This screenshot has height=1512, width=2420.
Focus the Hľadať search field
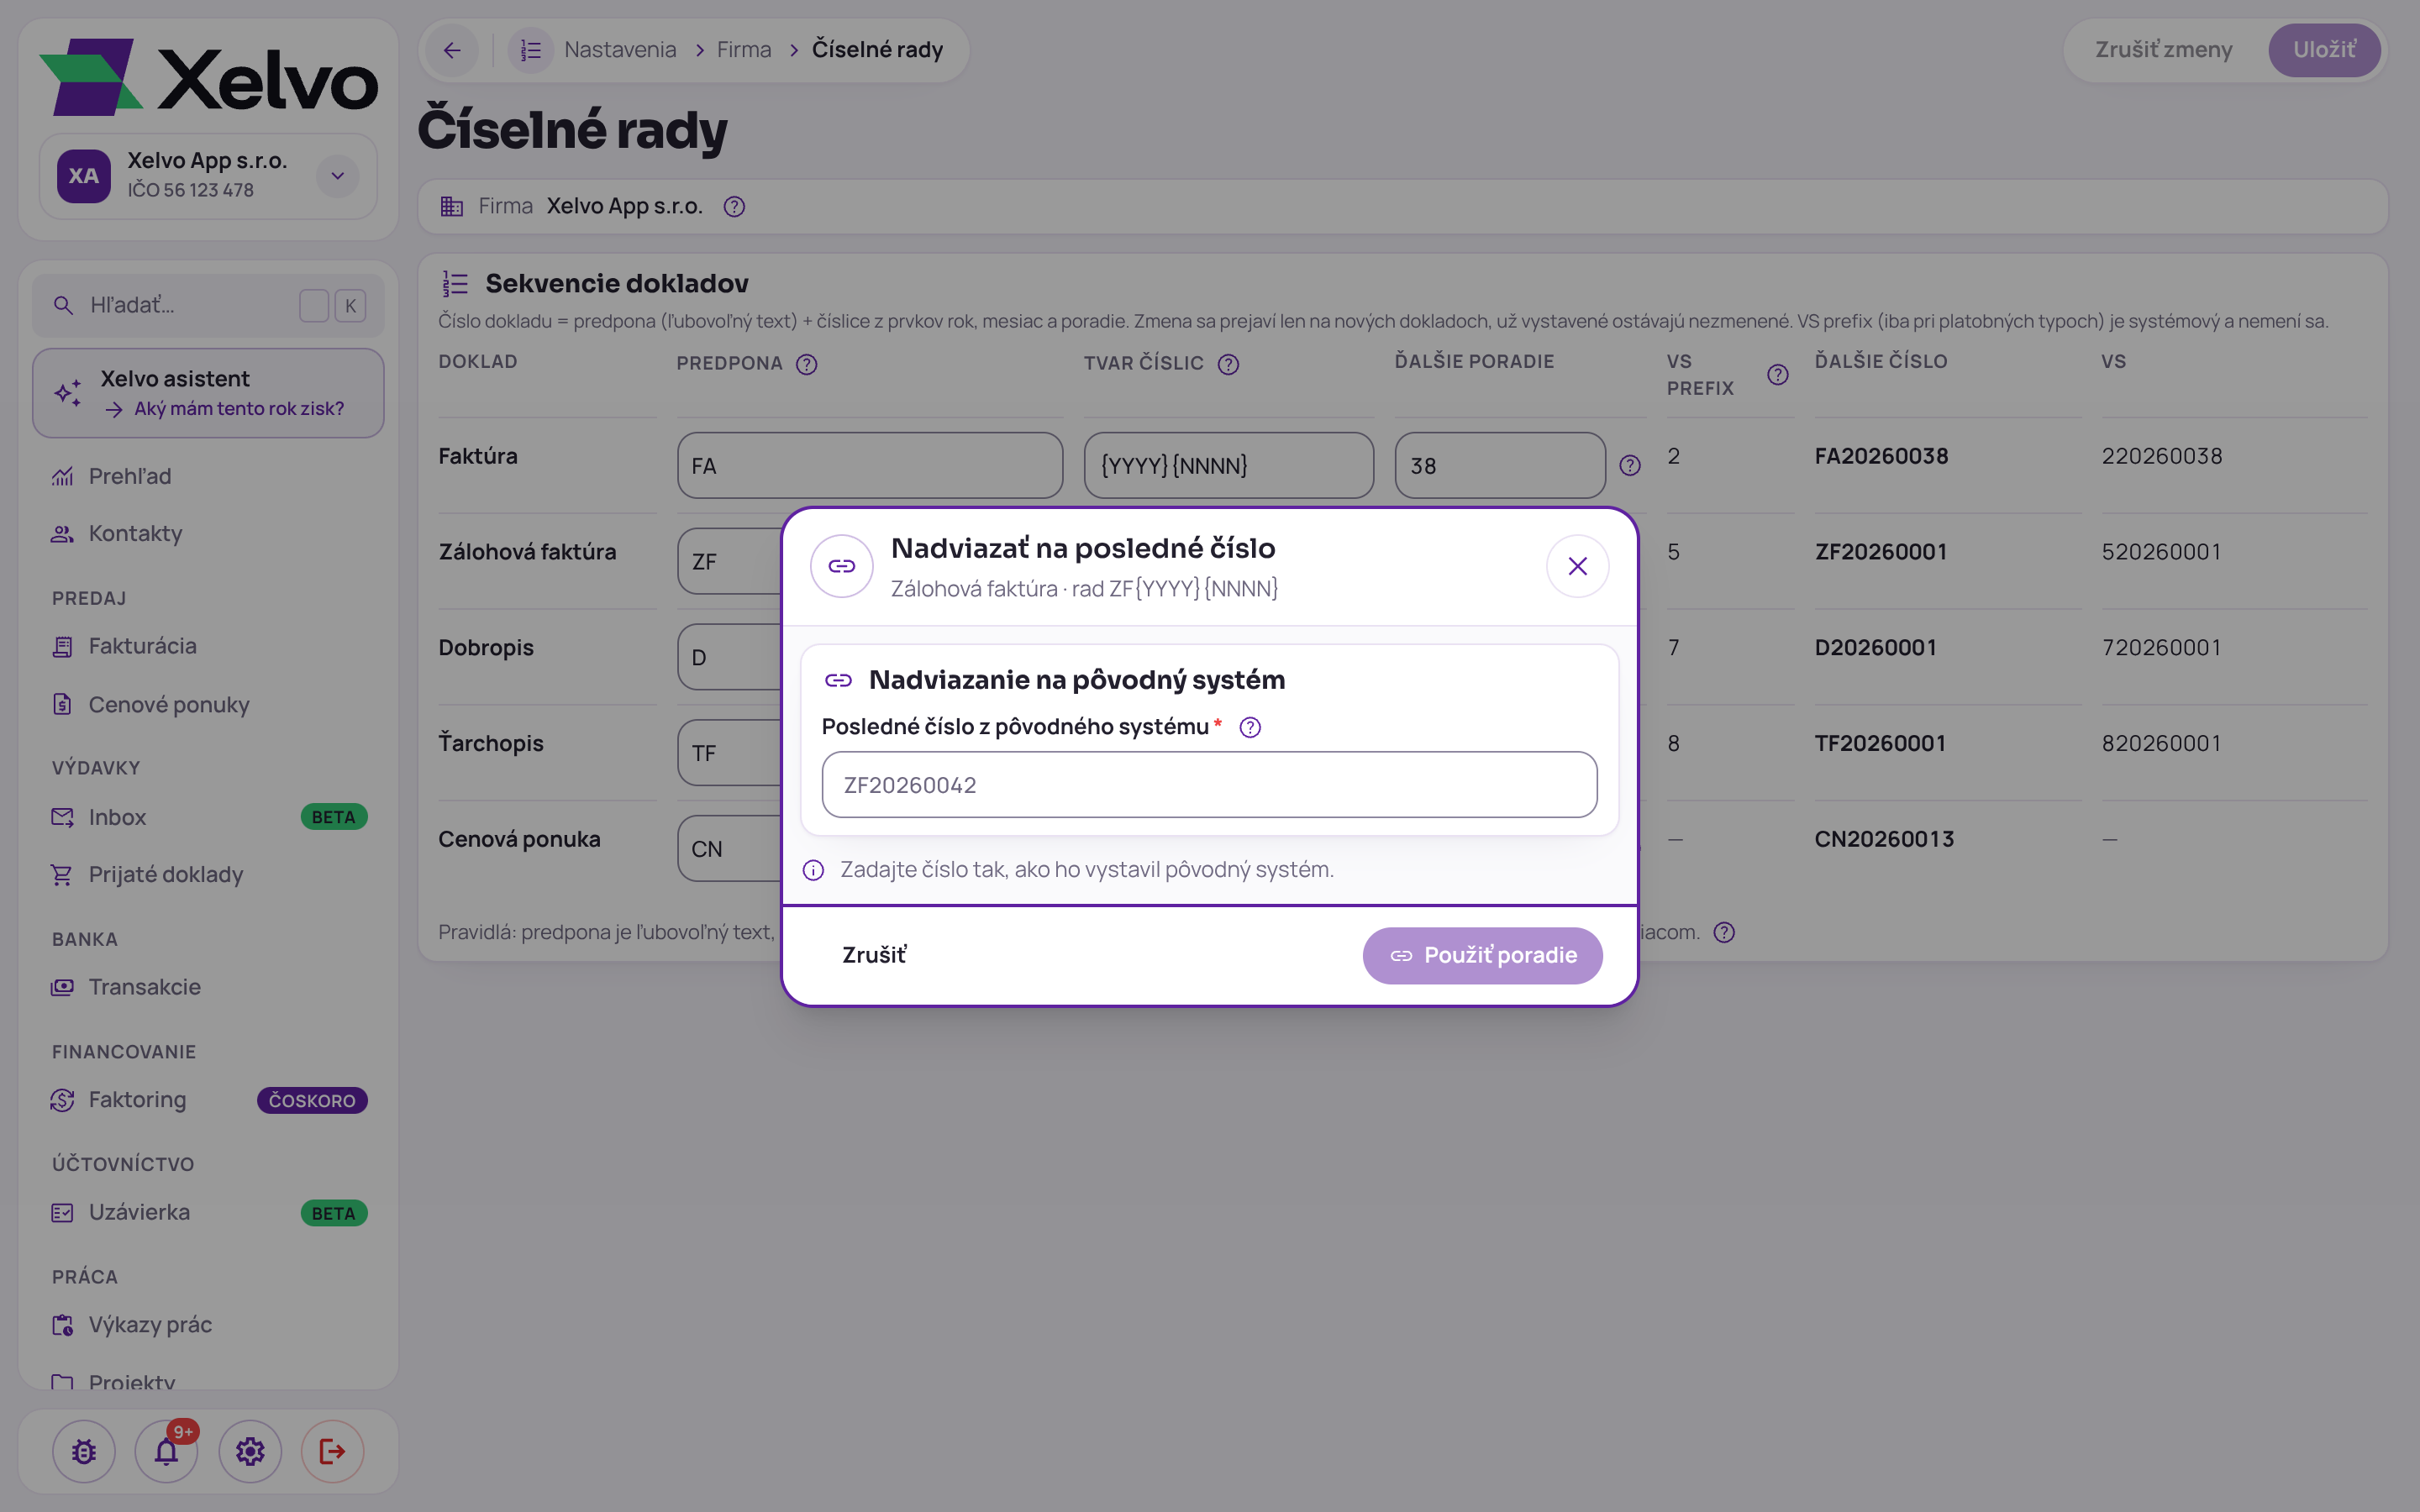point(208,305)
